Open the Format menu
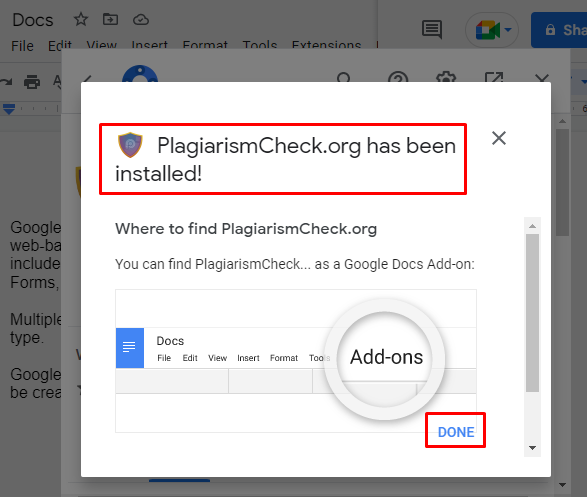Screen dimensions: 587x497 point(205,45)
